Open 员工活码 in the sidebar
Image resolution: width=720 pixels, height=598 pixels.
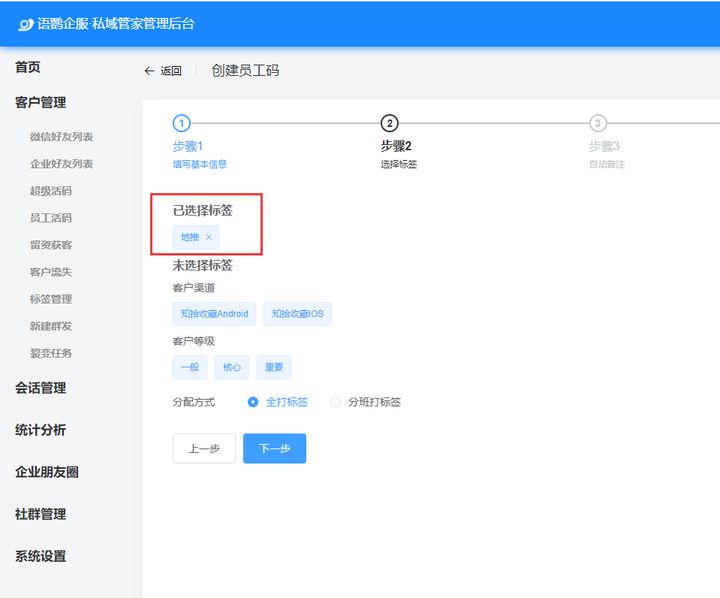(51, 218)
